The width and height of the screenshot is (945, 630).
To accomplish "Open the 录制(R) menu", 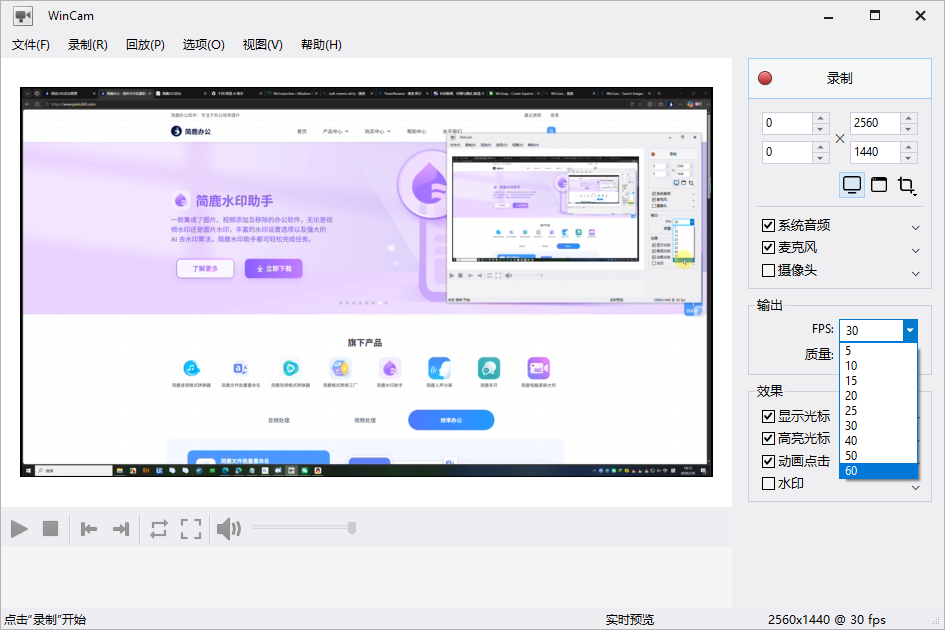I will coord(87,45).
